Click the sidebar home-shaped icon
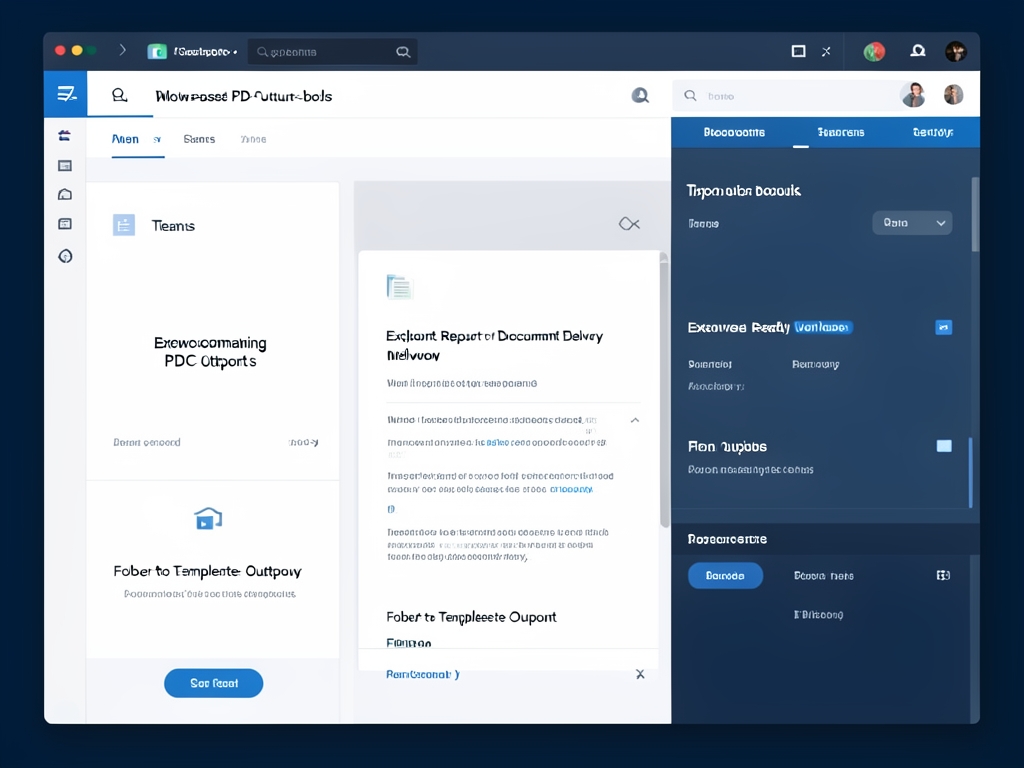 pyautogui.click(x=65, y=195)
